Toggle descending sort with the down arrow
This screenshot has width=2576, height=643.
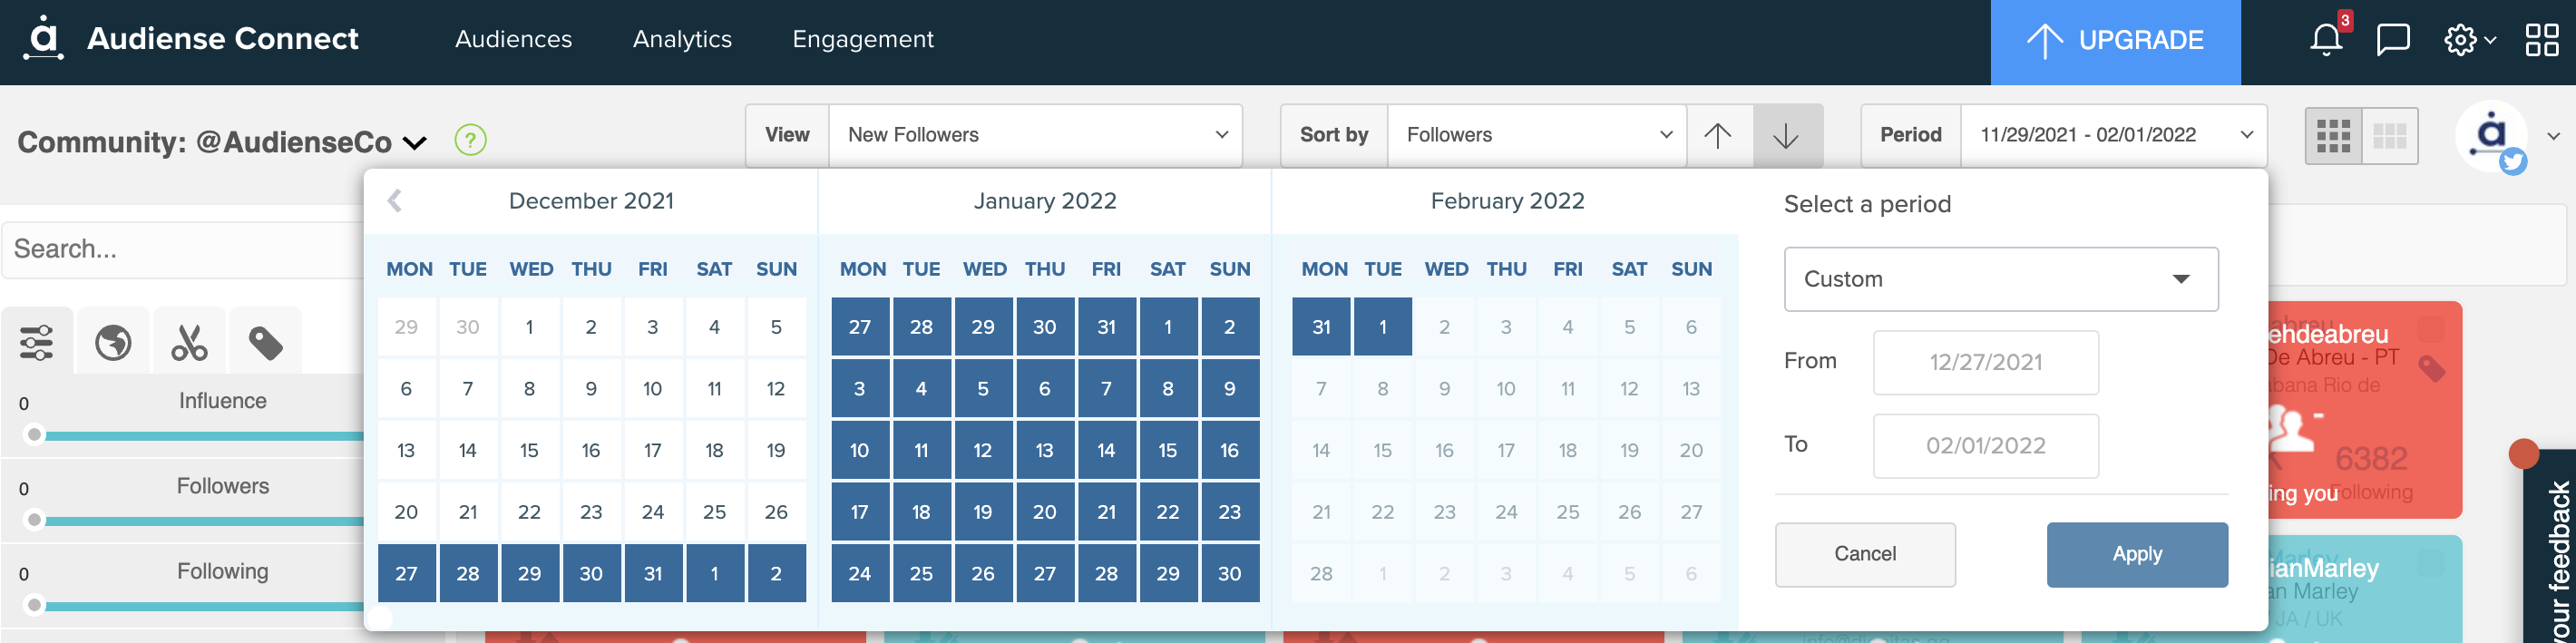1787,134
